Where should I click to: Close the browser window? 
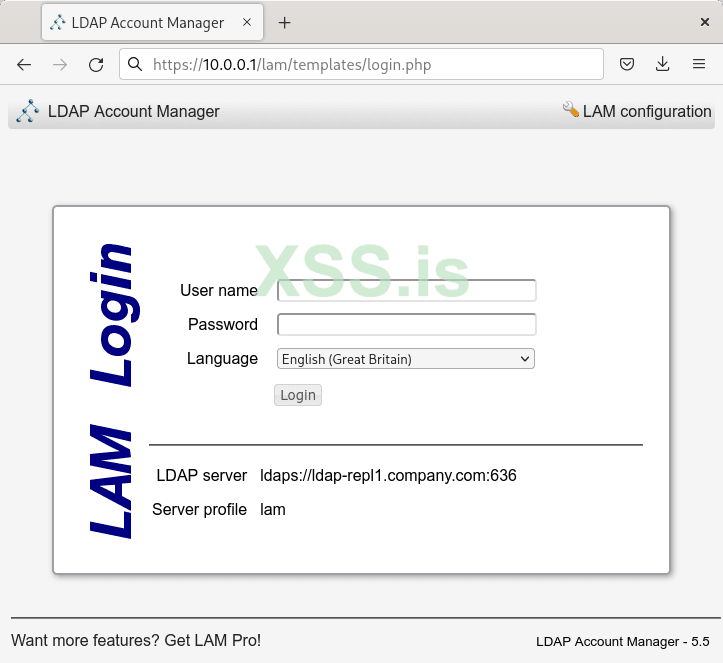pyautogui.click(x=705, y=22)
